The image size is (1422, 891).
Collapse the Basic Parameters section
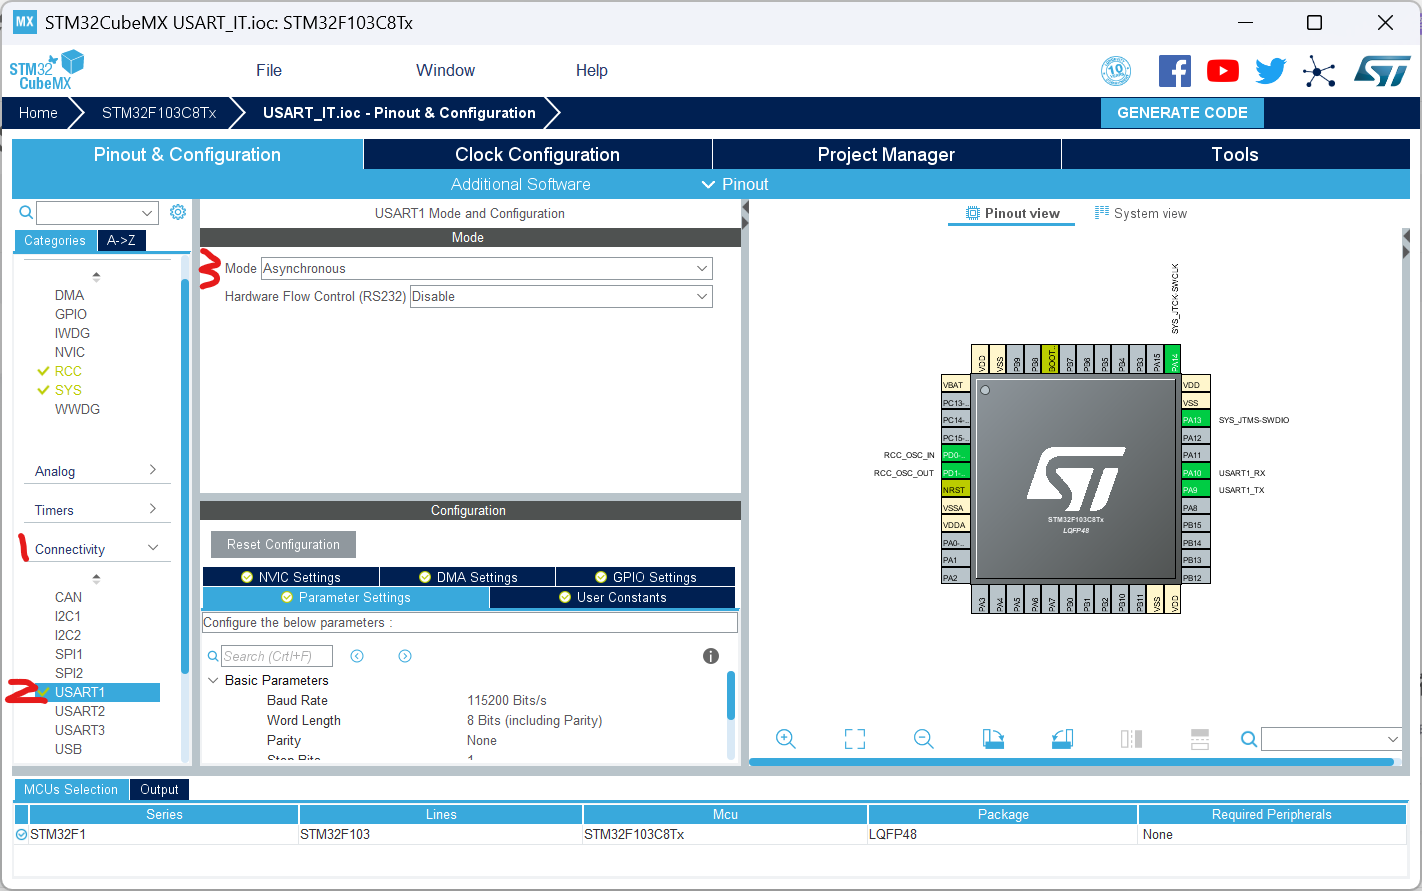pos(213,679)
